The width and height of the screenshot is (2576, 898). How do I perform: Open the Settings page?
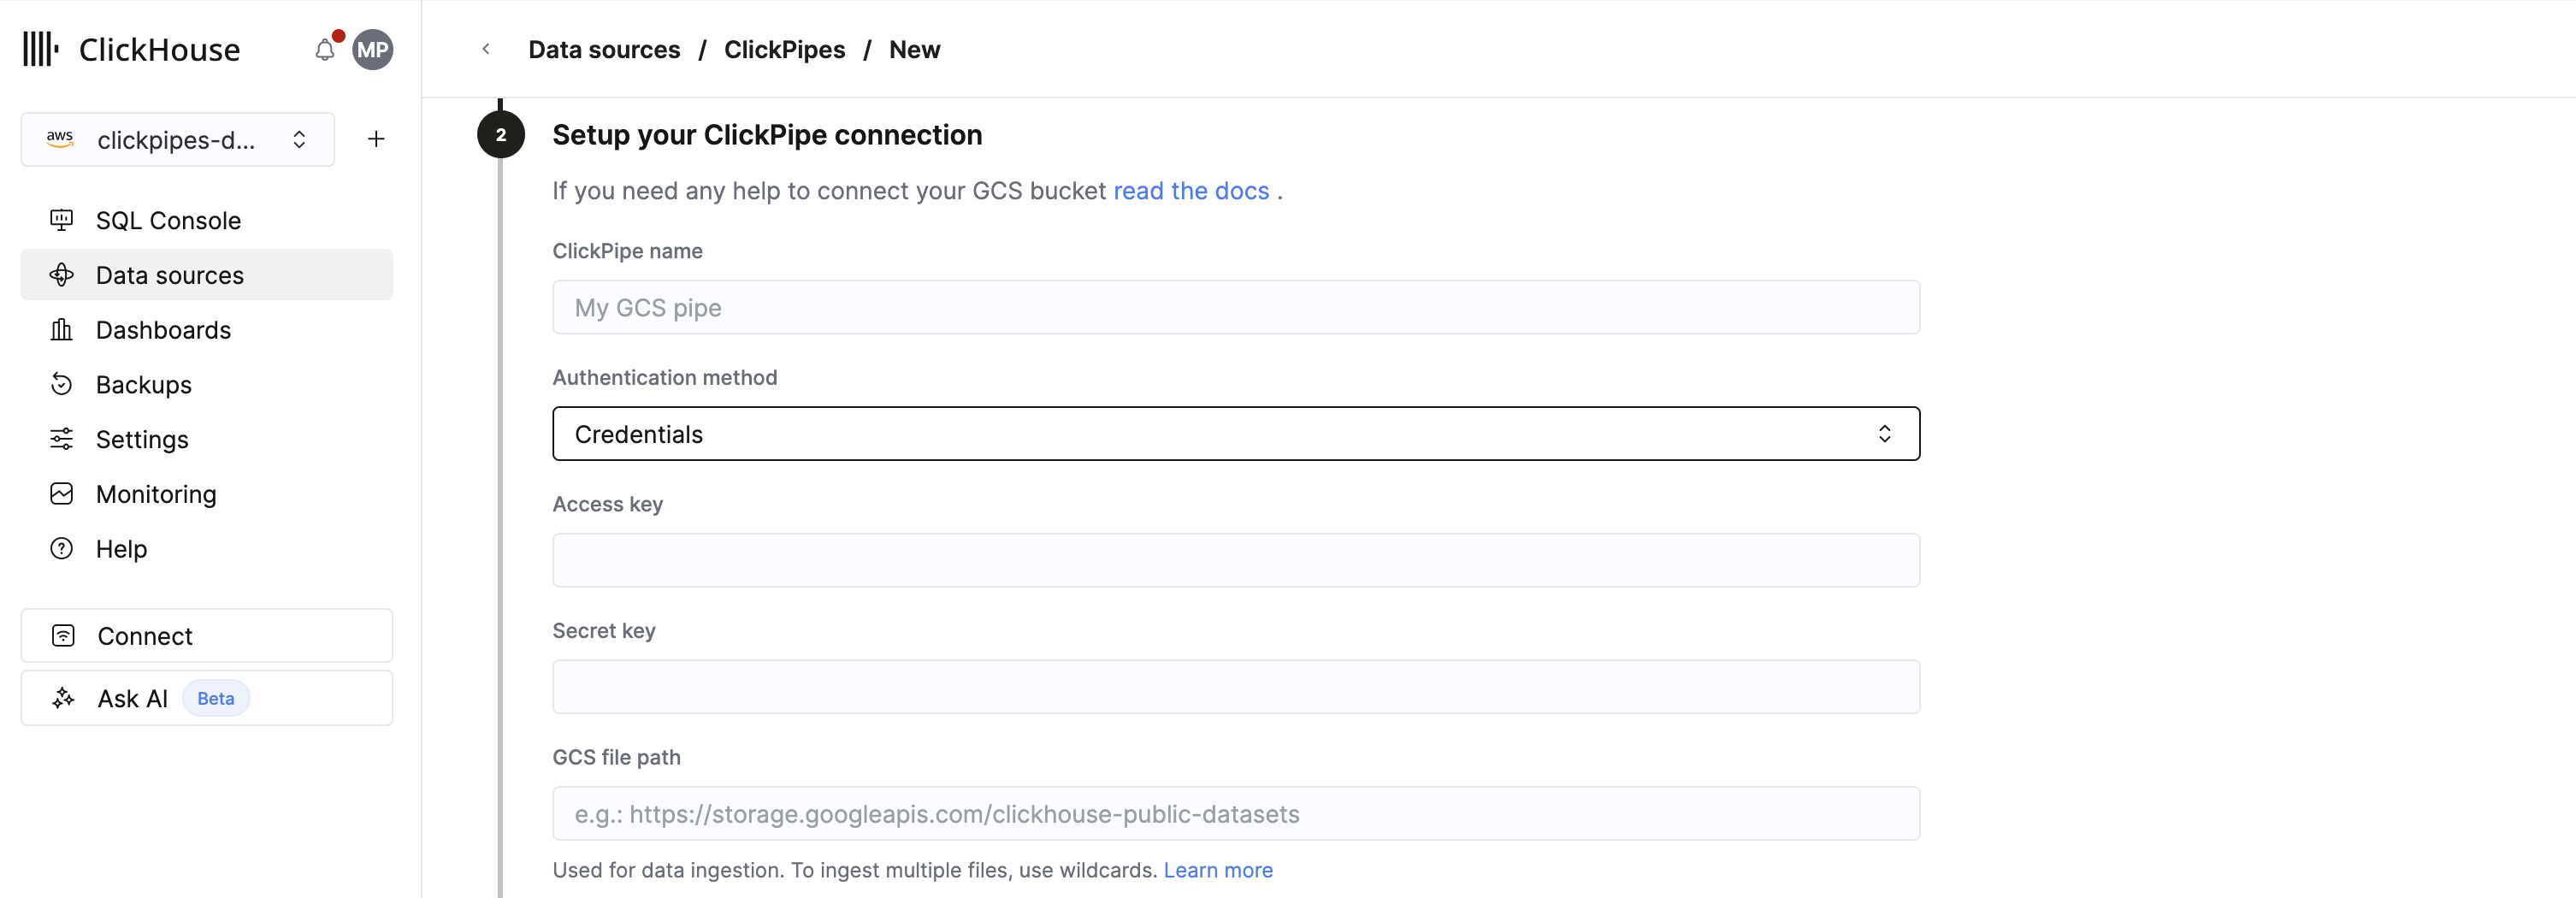pos(142,439)
